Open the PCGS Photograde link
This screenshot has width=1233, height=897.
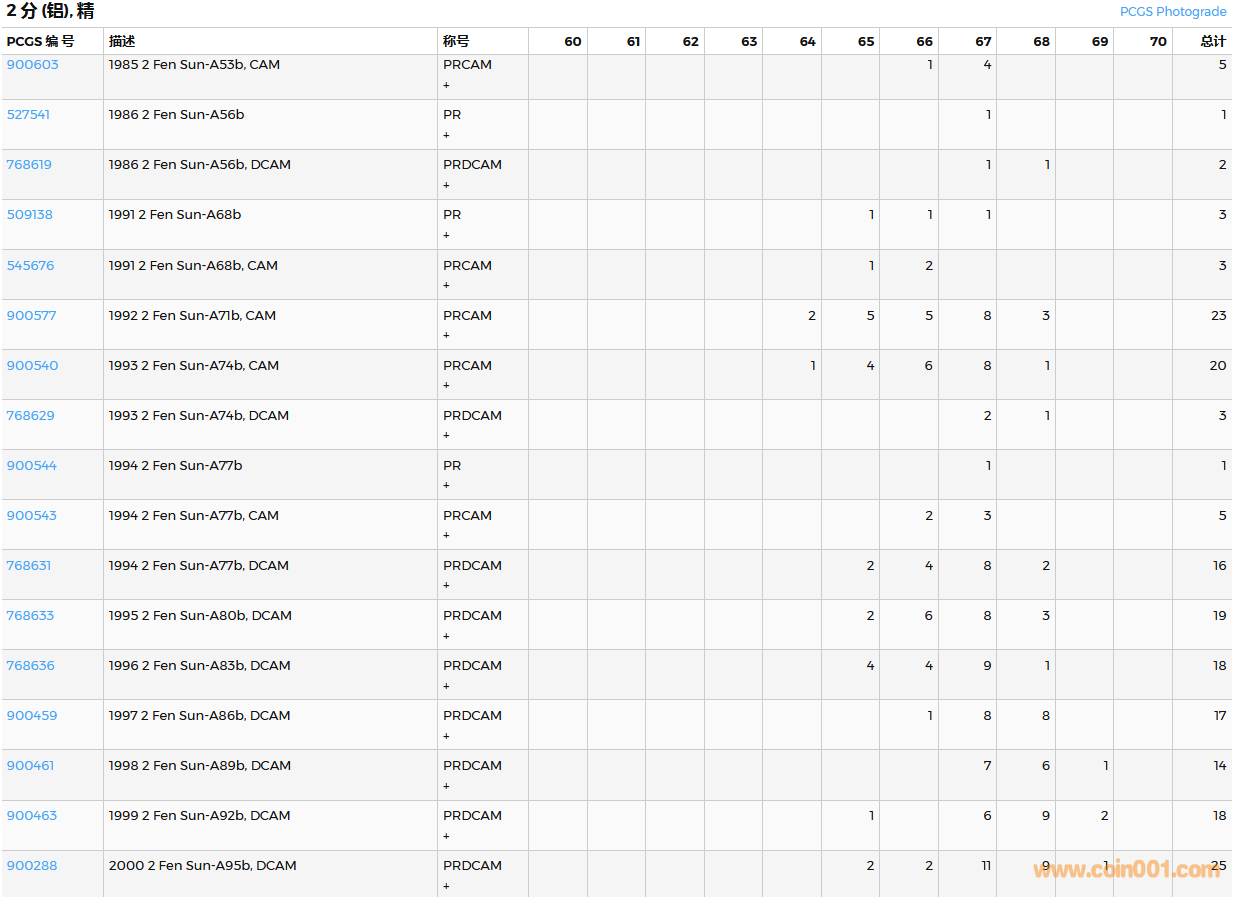[1172, 12]
